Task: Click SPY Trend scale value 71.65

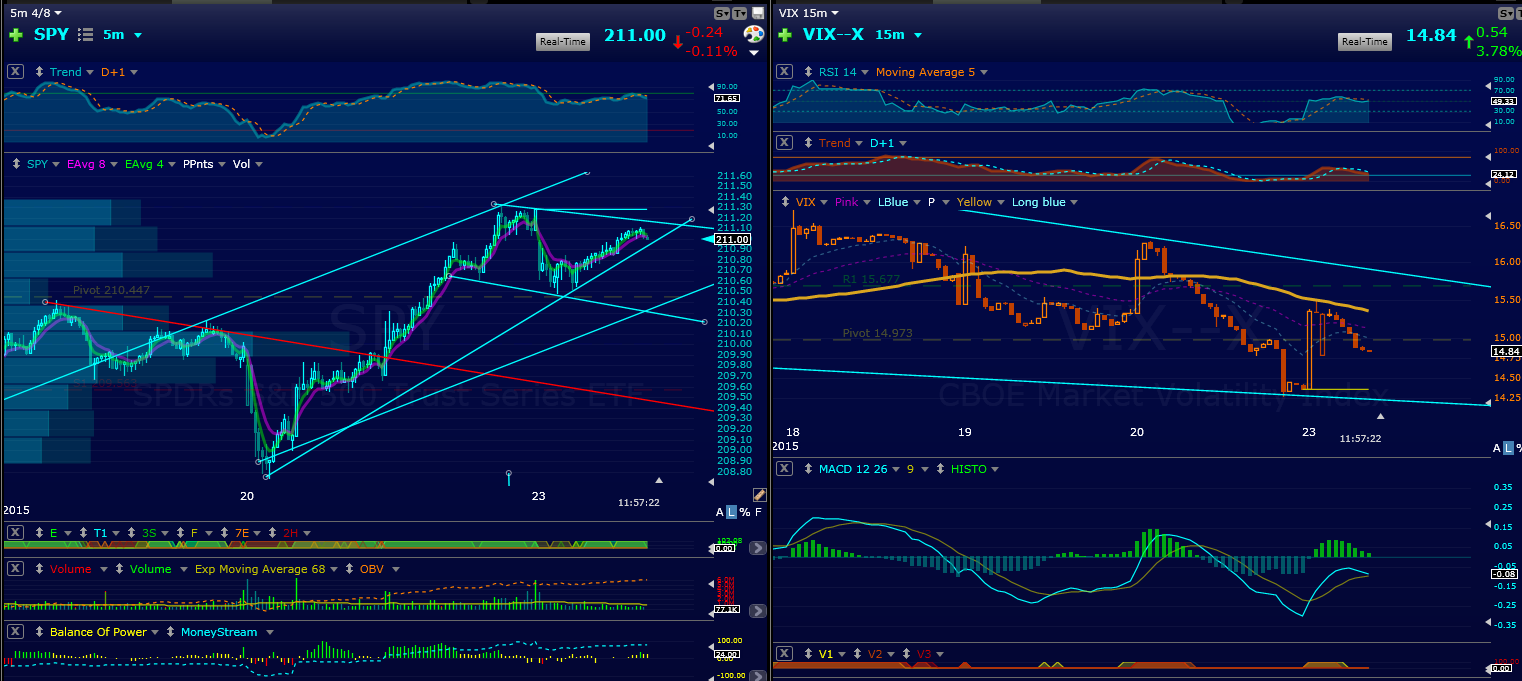Action: point(728,99)
